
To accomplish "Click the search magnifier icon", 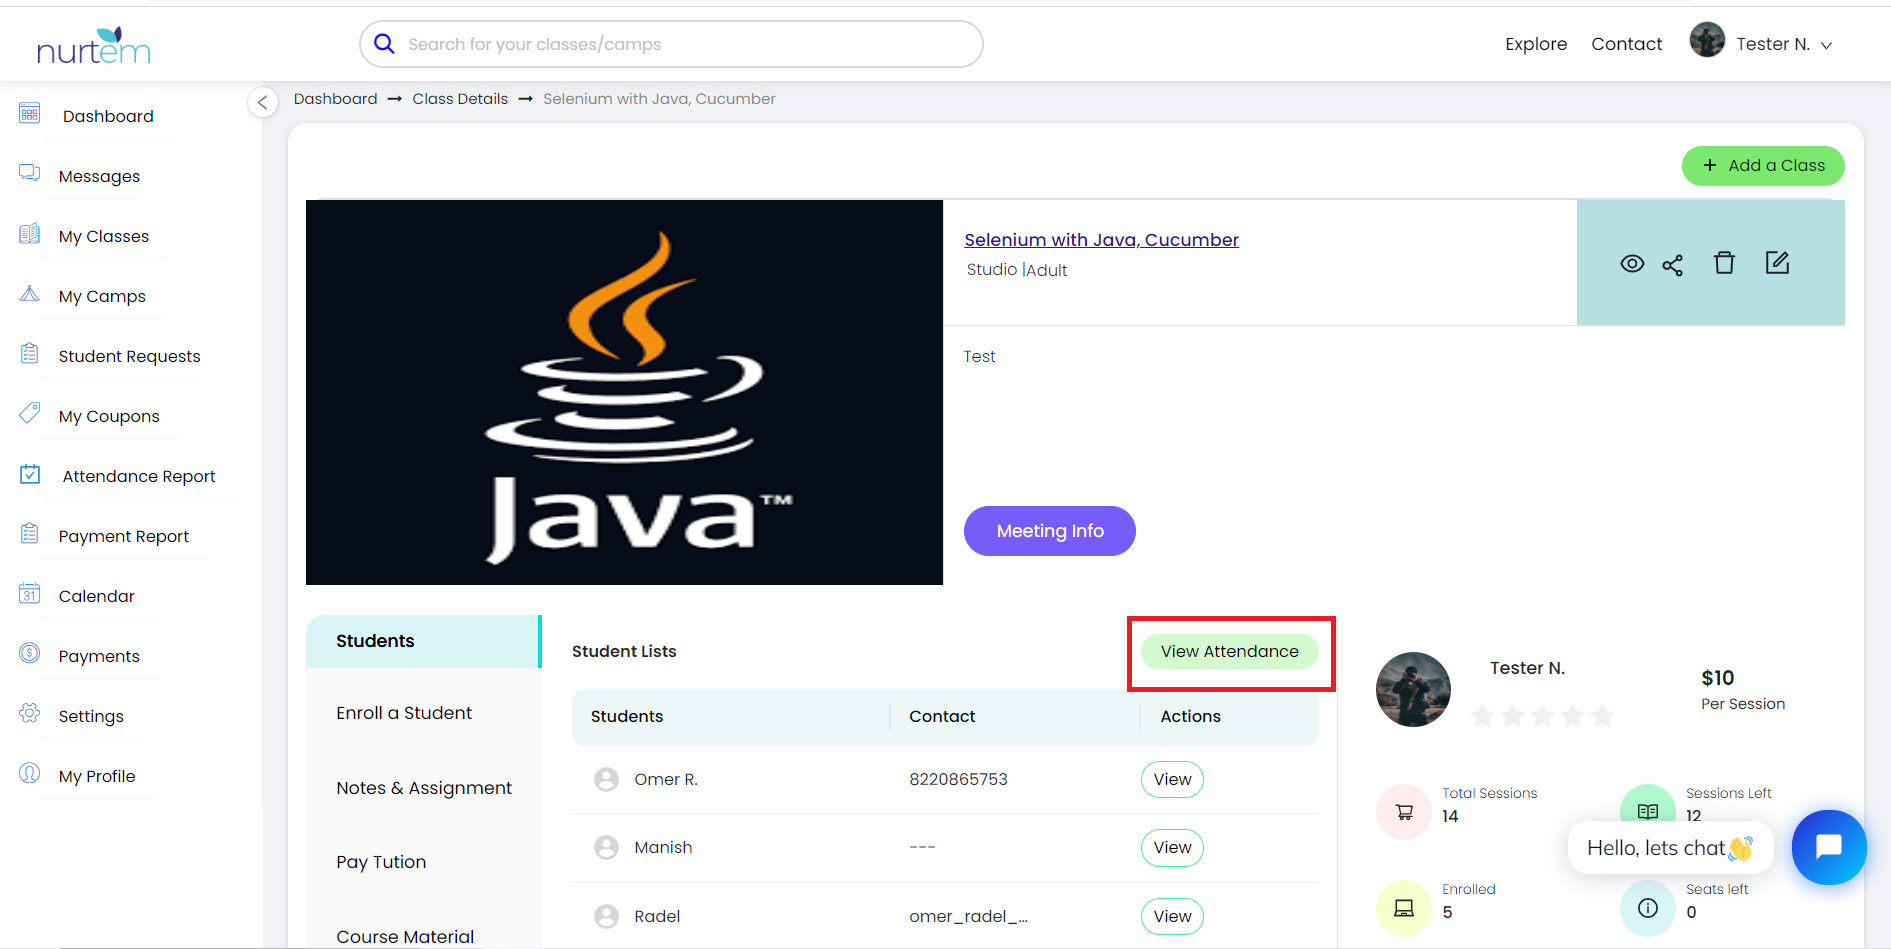I will (384, 44).
